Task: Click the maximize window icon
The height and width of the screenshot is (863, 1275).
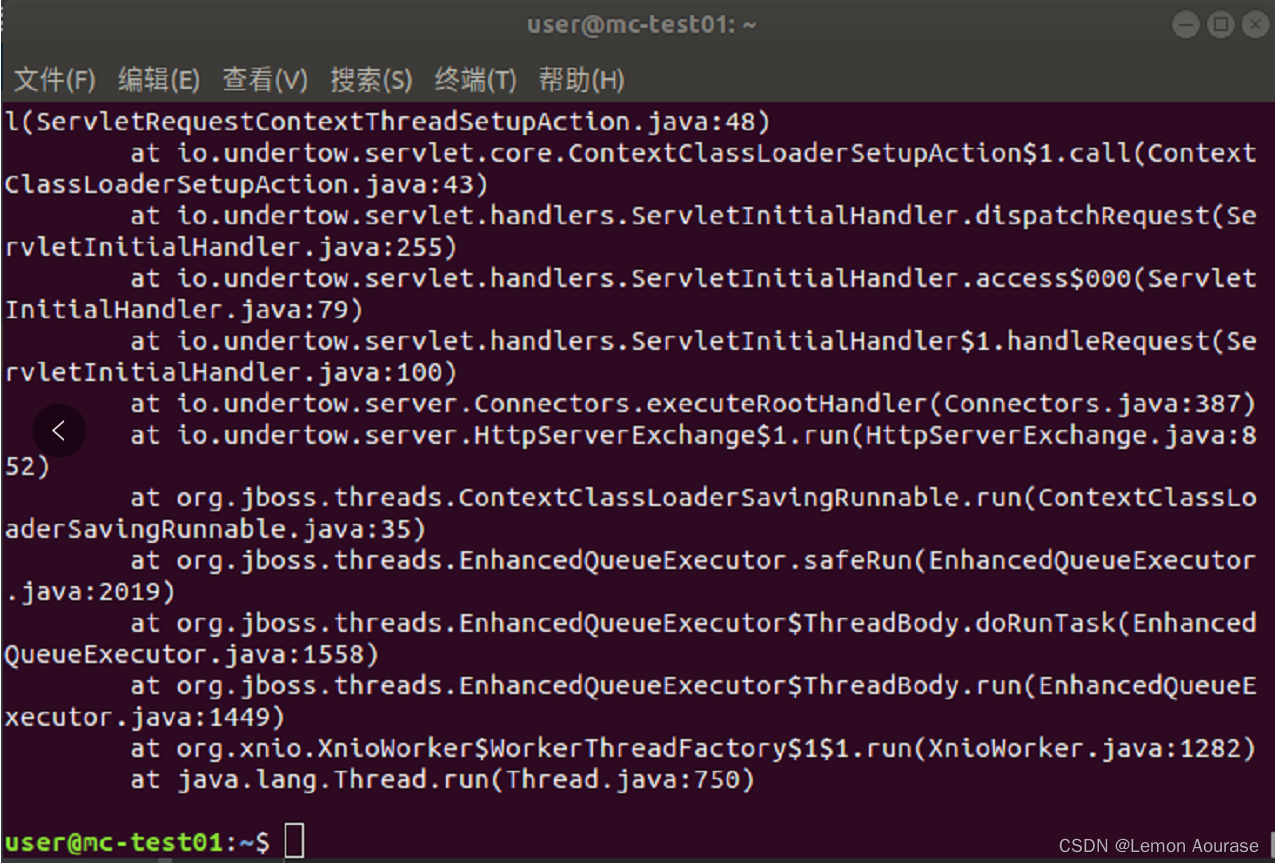Action: (1221, 25)
